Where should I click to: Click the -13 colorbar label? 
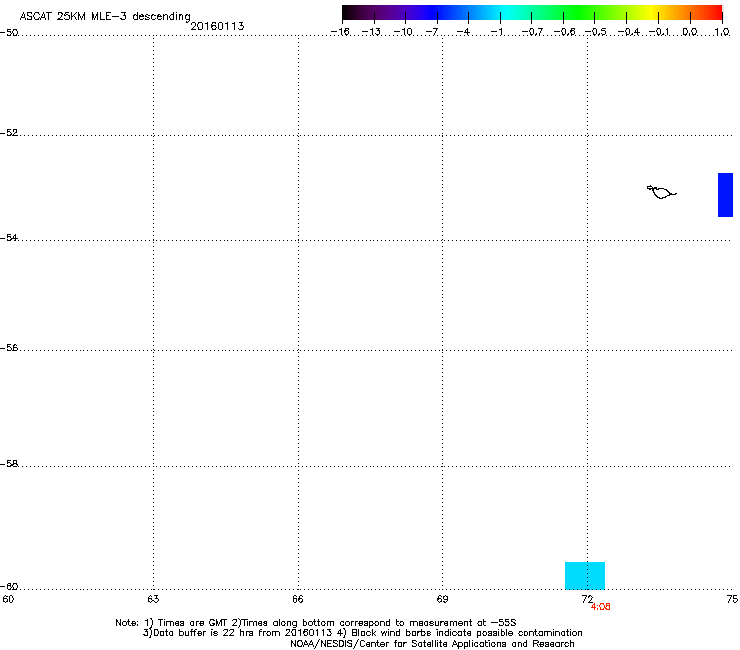coord(371,32)
